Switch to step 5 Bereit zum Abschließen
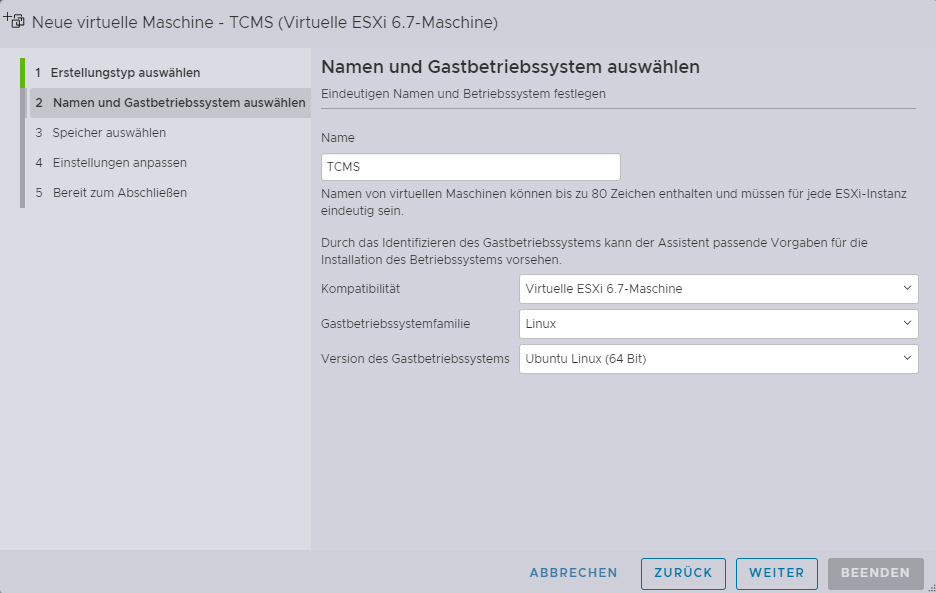This screenshot has height=593, width=936. 119,193
